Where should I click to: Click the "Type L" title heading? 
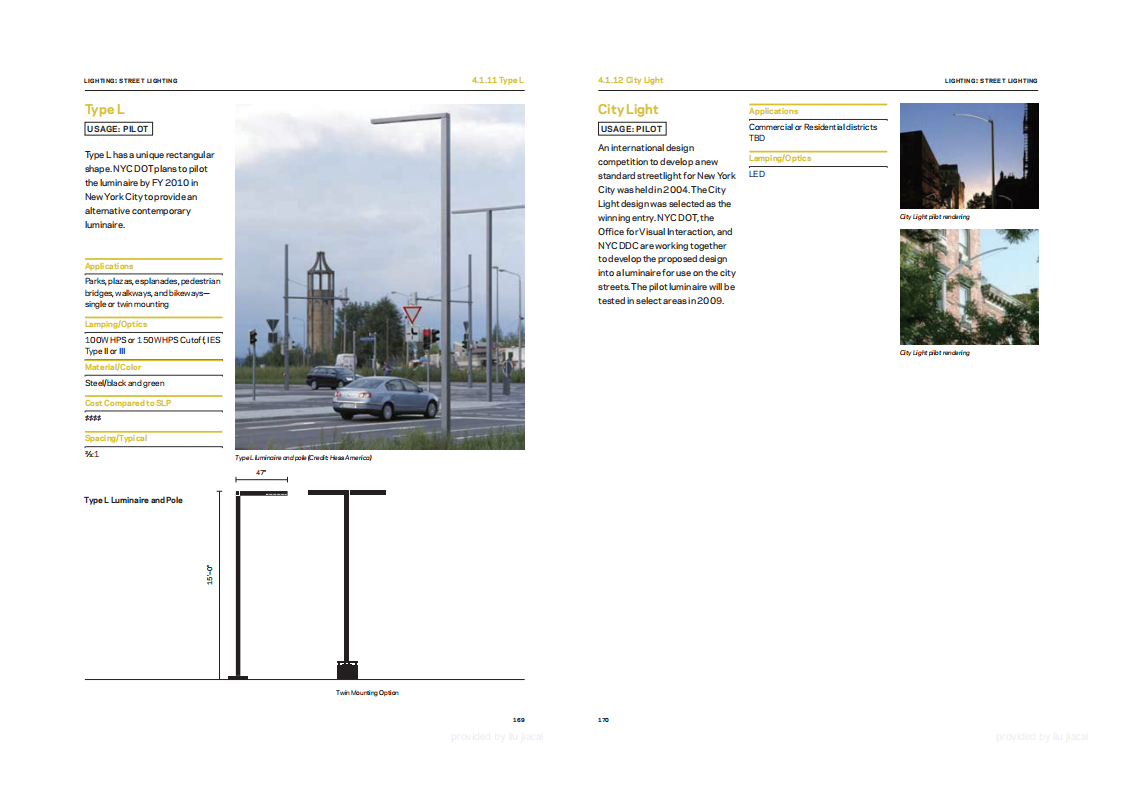coord(105,110)
